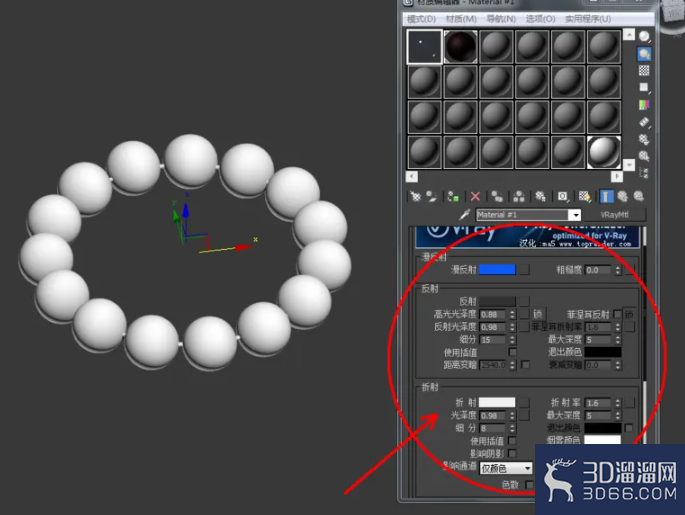Click the 反射 退出颜色 black swatch

pyautogui.click(x=603, y=352)
